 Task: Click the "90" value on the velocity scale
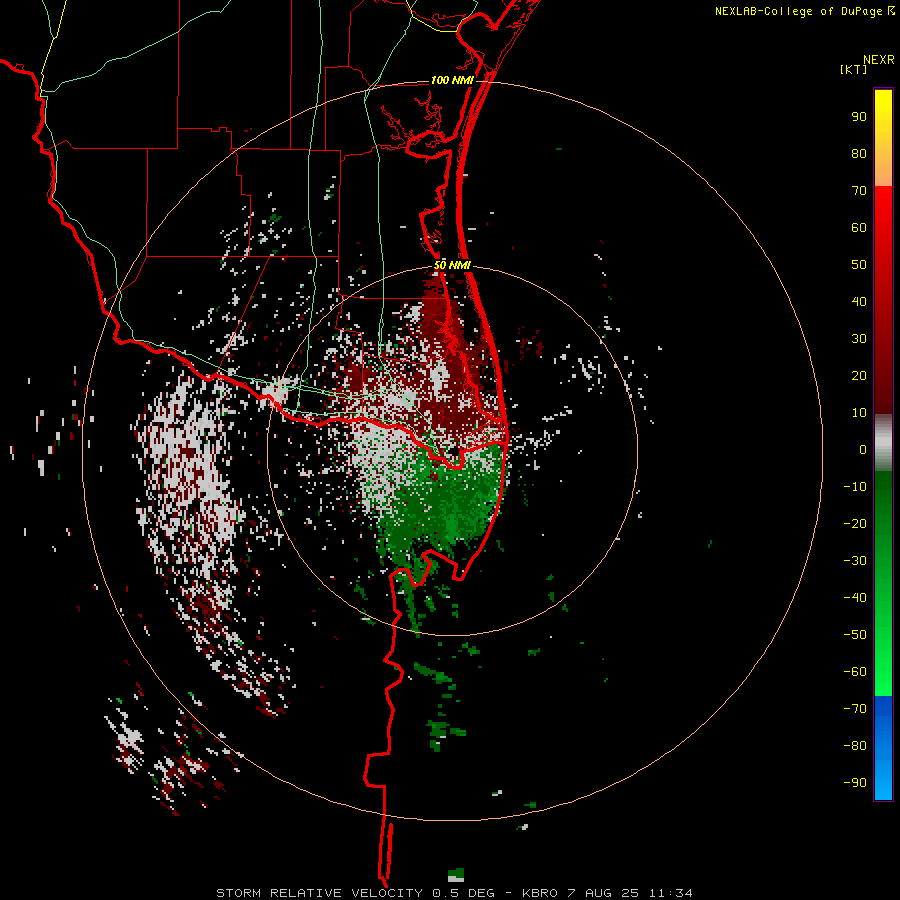[x=859, y=117]
